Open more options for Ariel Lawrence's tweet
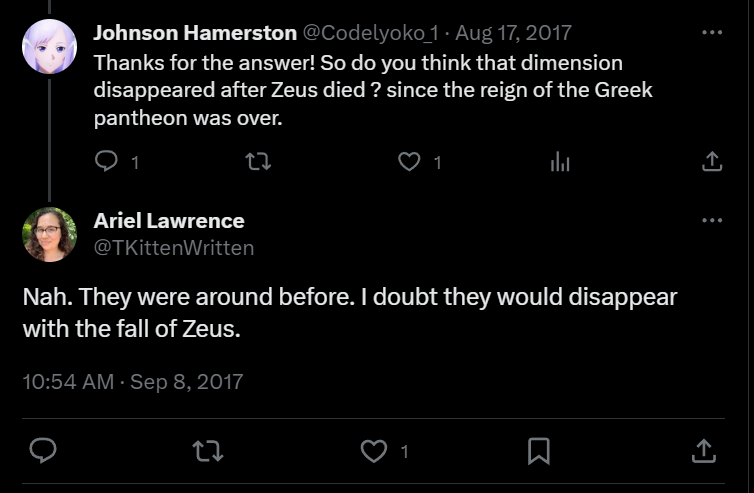This screenshot has height=493, width=754. 711,220
